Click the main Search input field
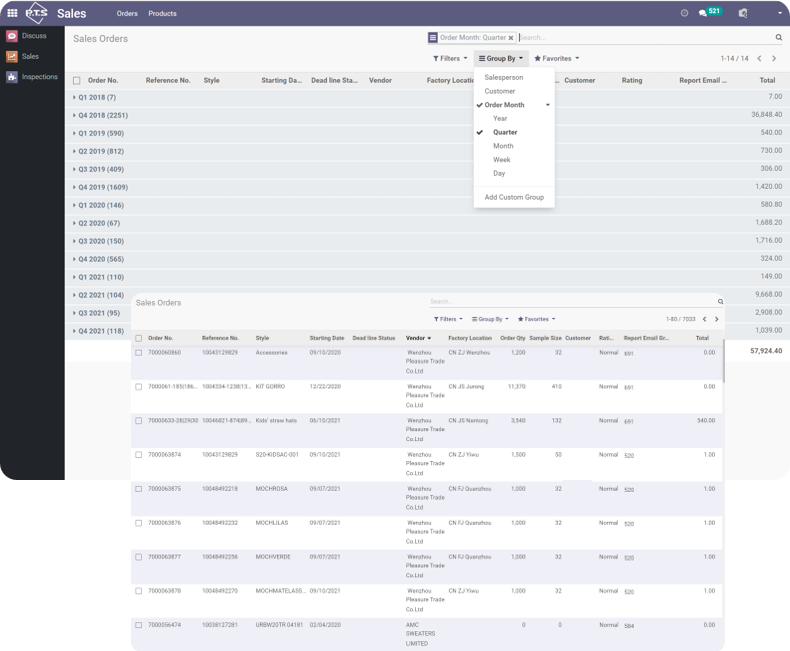 [x=645, y=37]
